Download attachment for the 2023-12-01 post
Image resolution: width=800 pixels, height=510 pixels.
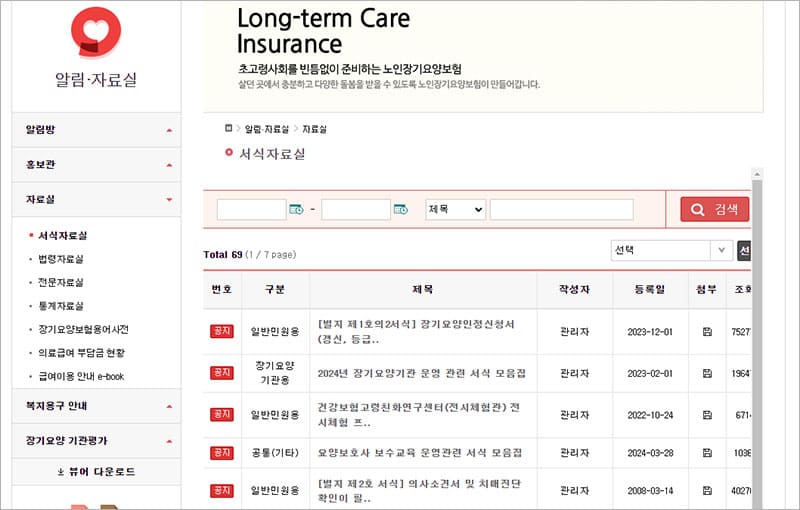(707, 332)
